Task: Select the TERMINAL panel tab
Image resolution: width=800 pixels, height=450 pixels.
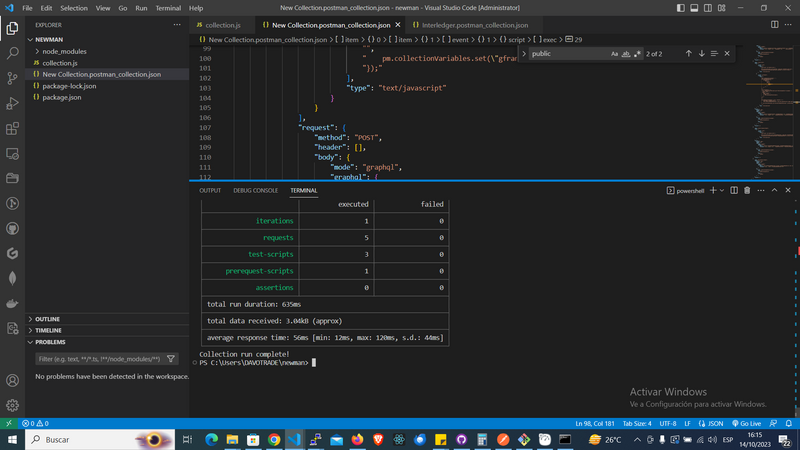Action: 304,190
